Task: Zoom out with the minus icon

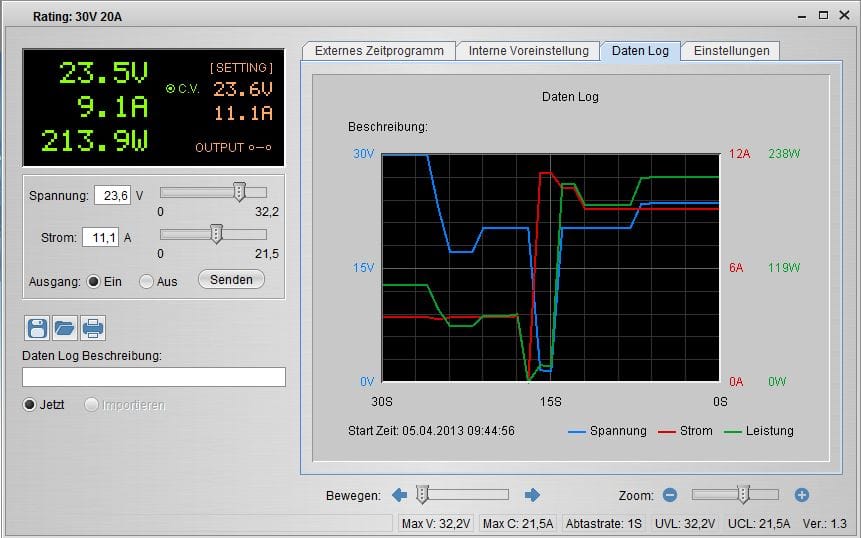Action: coord(670,495)
